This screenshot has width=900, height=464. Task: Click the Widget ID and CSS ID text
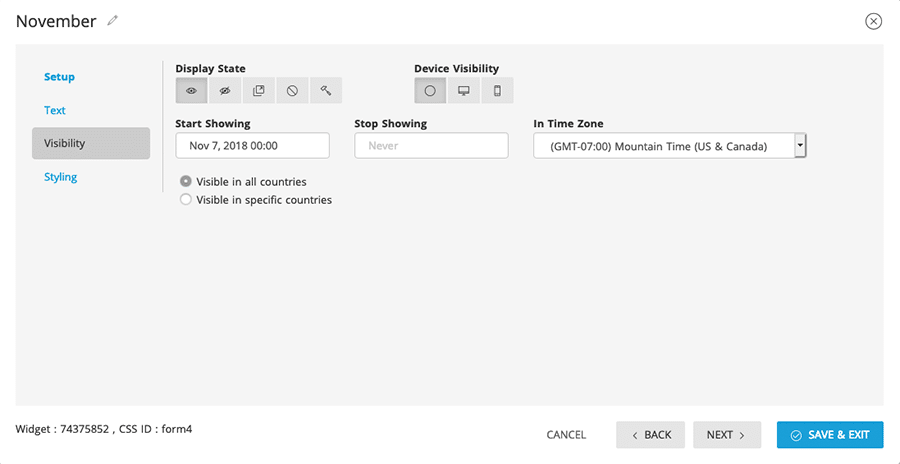[x=104, y=429]
